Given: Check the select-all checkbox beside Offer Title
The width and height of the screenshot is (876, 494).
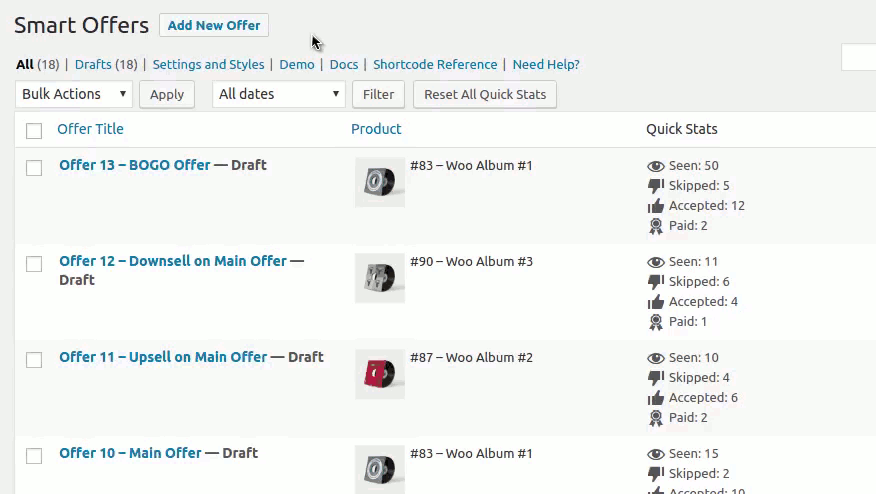Looking at the screenshot, I should tap(34, 131).
